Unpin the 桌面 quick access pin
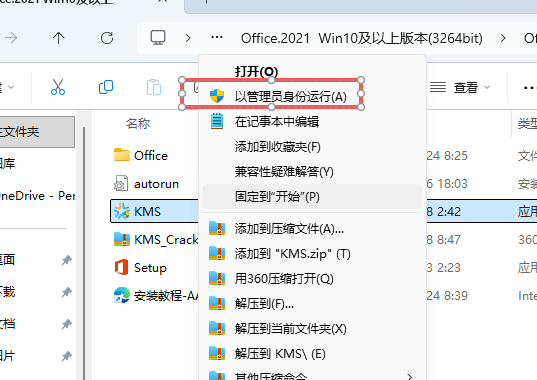The height and width of the screenshot is (380, 537). click(x=66, y=260)
